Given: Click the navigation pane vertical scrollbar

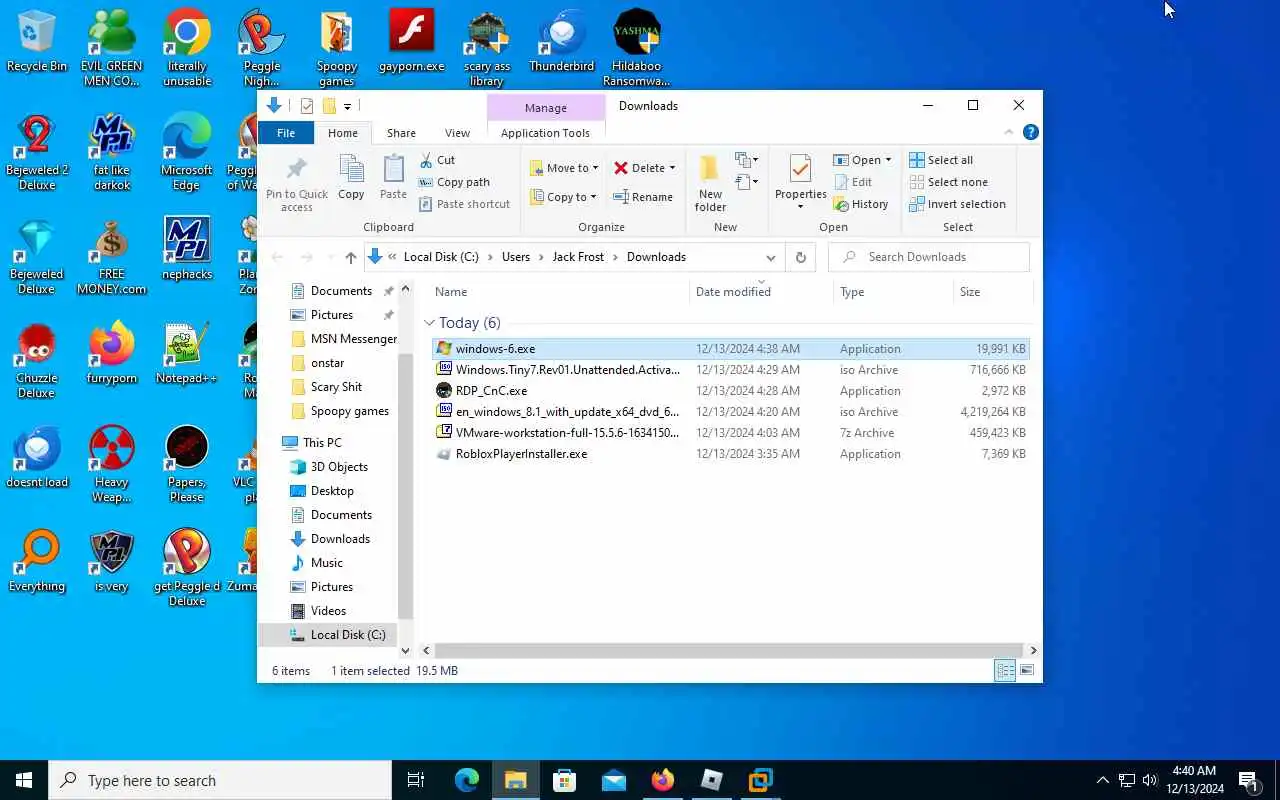Looking at the screenshot, I should [x=405, y=487].
